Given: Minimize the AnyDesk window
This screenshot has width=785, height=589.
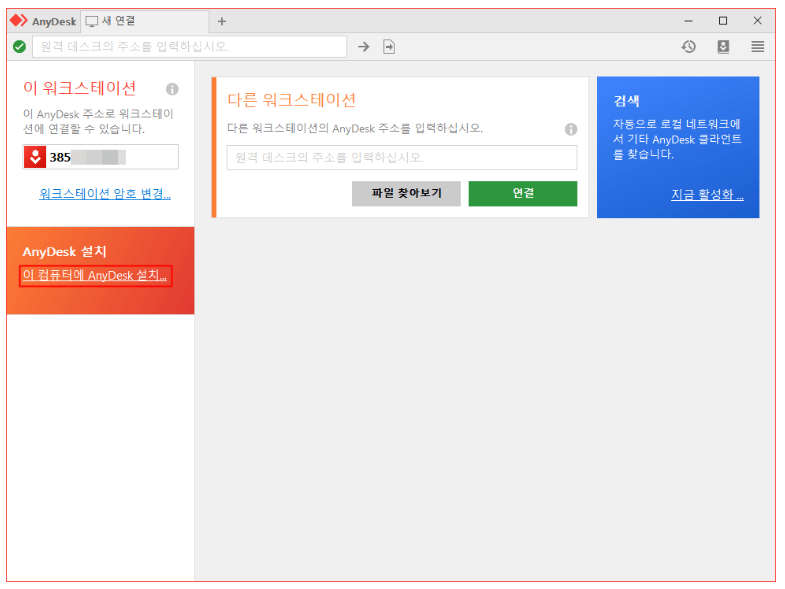Looking at the screenshot, I should [x=688, y=21].
